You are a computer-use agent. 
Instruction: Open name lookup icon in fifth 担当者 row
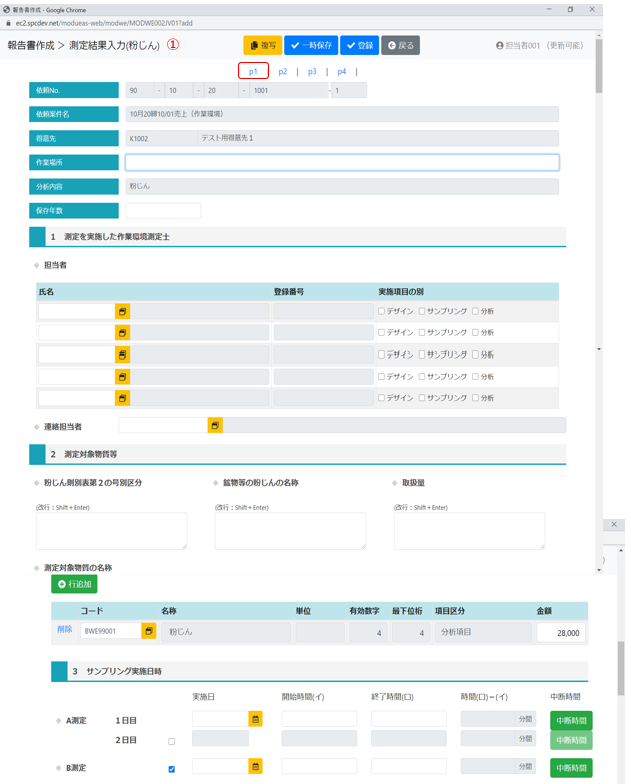(122, 398)
